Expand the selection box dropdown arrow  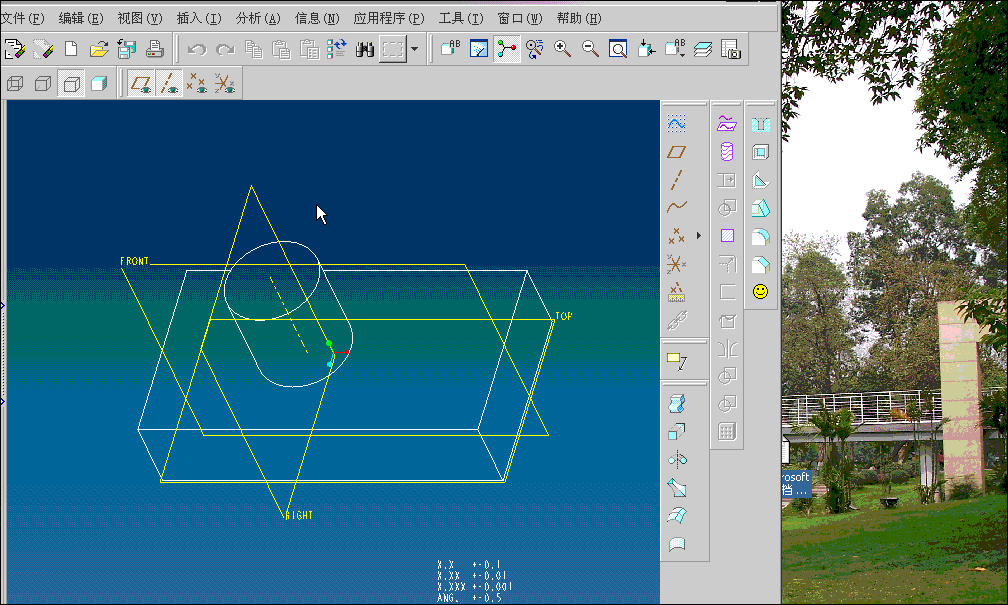[x=414, y=49]
